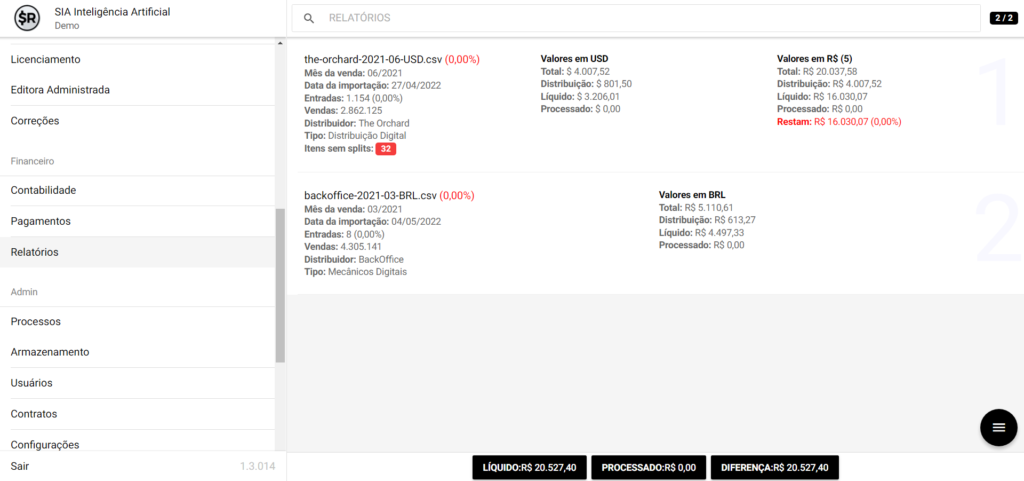Image resolution: width=1024 pixels, height=481 pixels.
Task: Click Sair to log out
Action: 20,467
